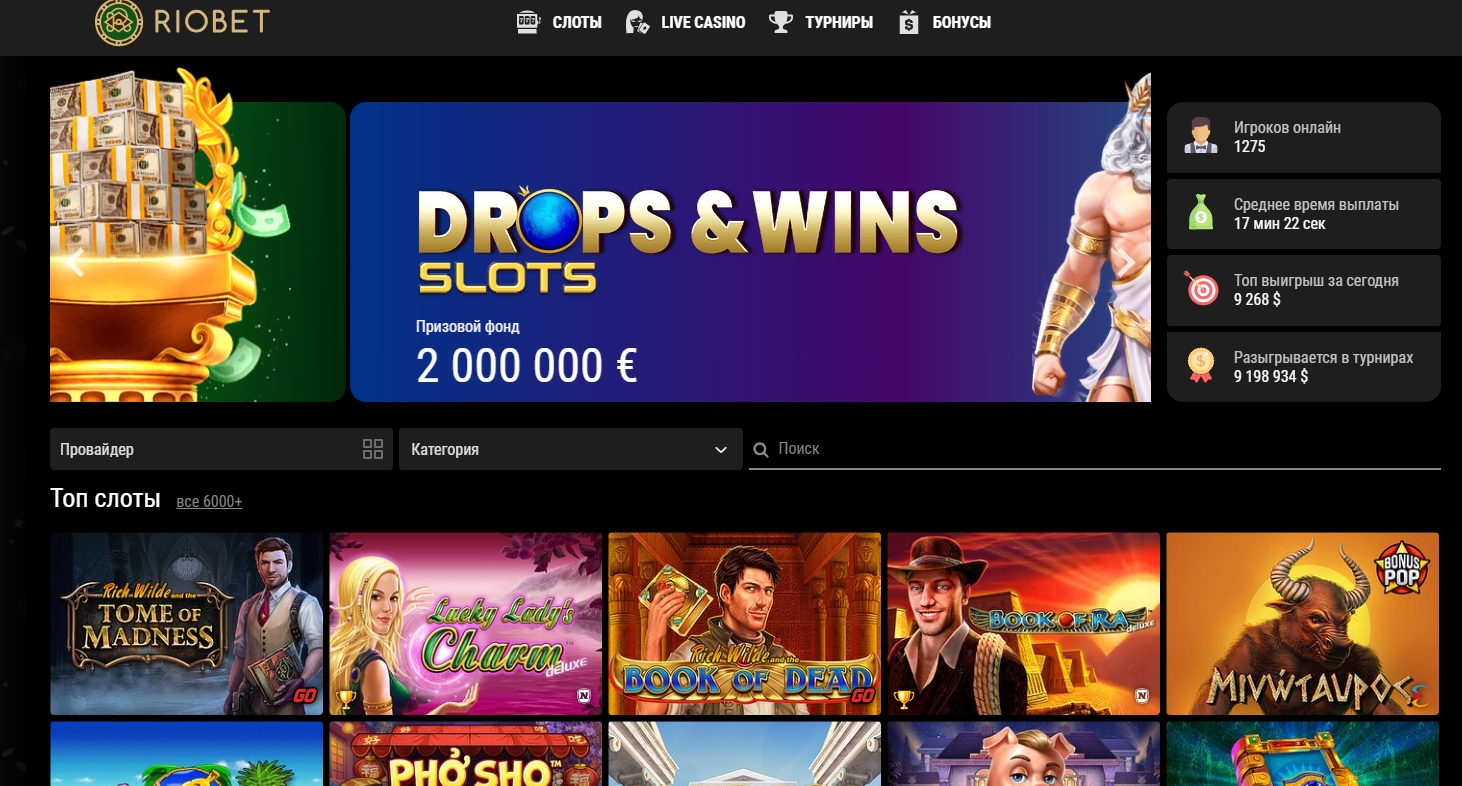Click the provider grid view icon
The height and width of the screenshot is (786, 1462).
click(373, 449)
